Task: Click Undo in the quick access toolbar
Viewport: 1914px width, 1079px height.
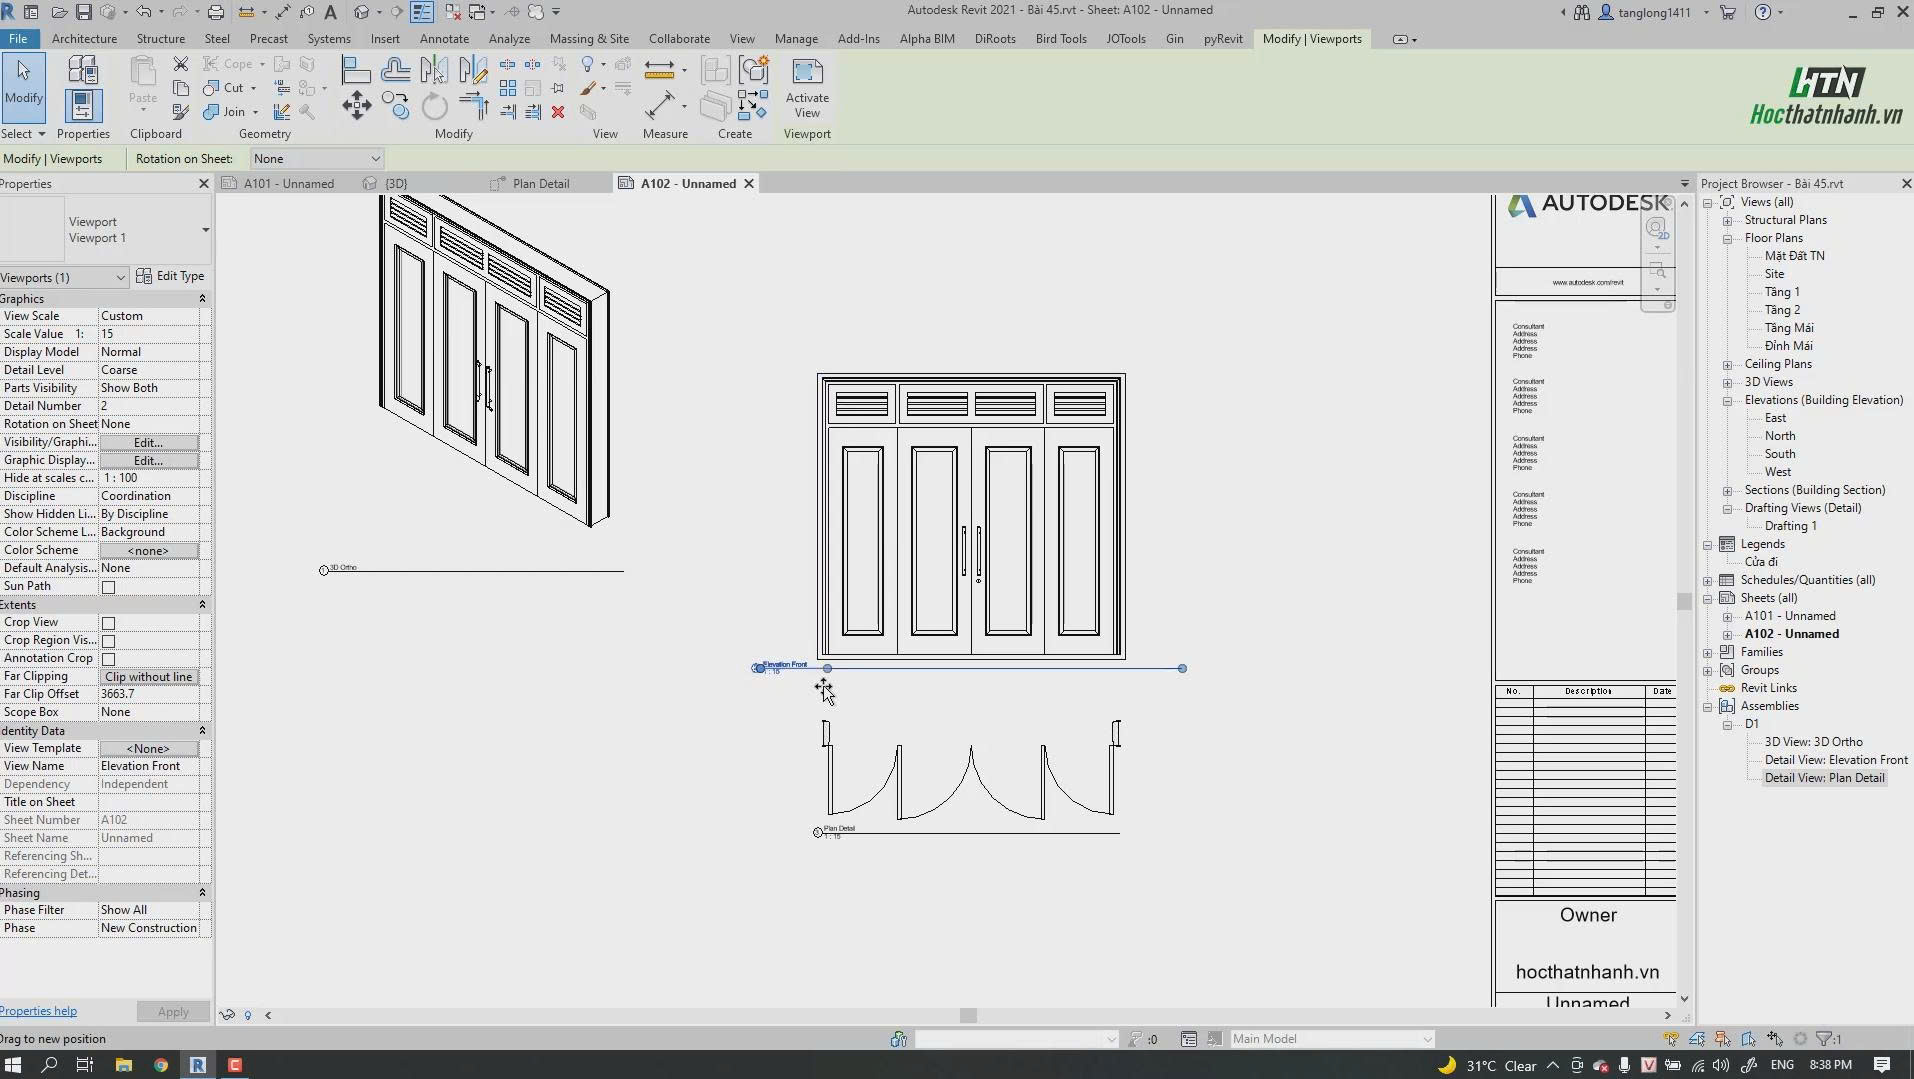Action: coord(144,12)
